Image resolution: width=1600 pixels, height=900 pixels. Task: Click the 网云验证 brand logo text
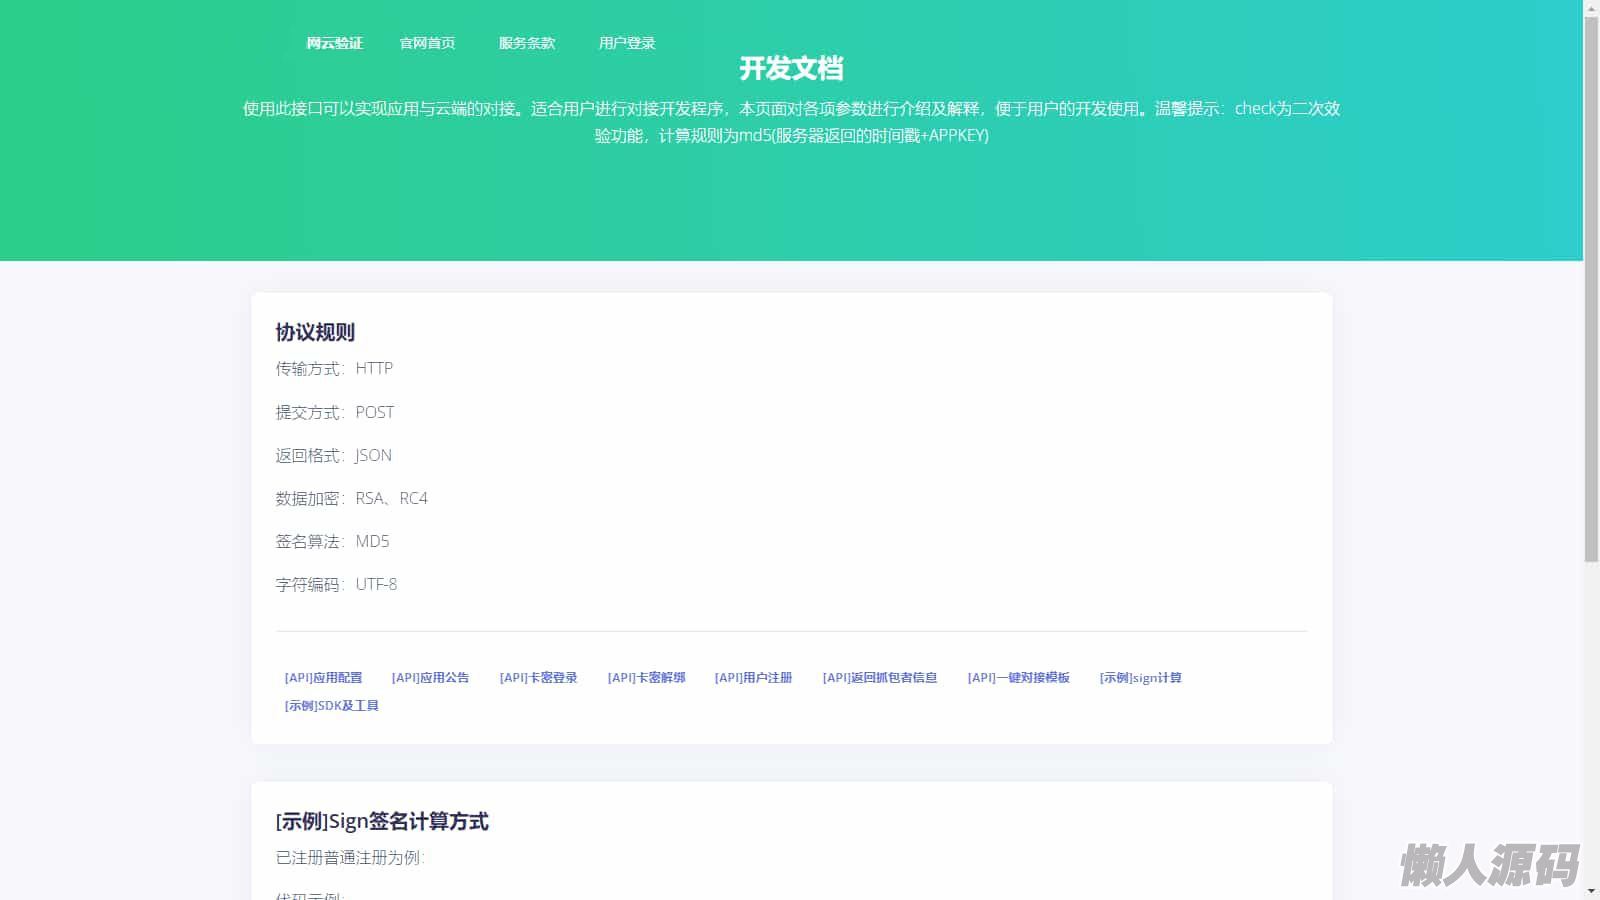334,43
